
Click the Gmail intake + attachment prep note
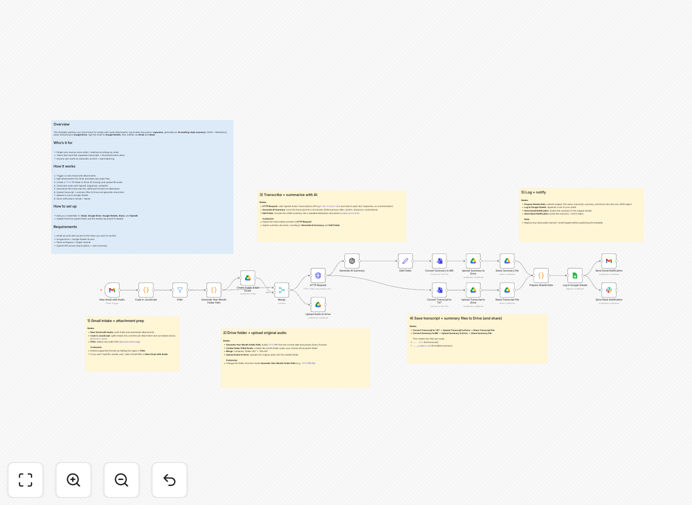(132, 343)
